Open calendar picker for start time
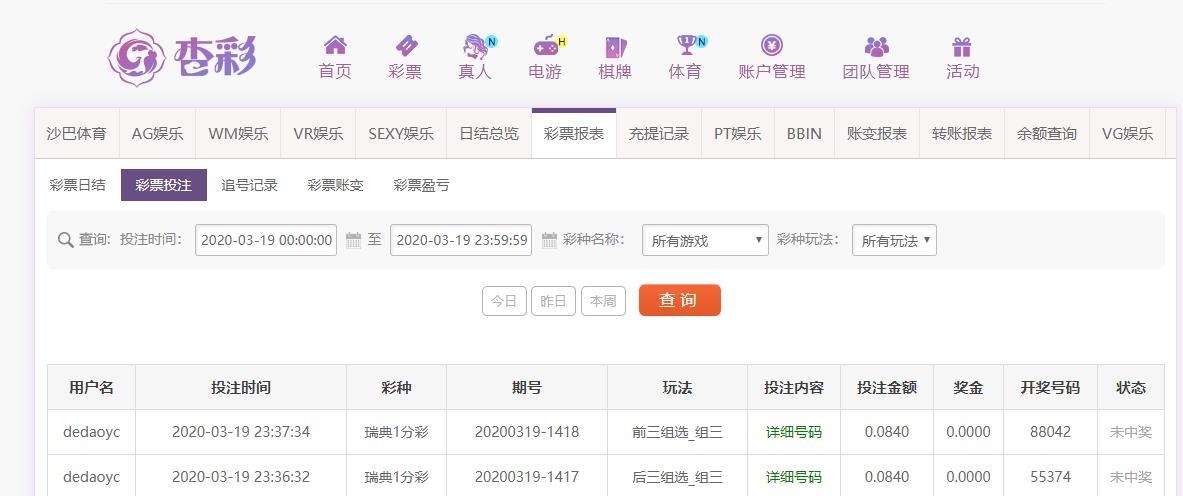The image size is (1183, 496). 353,240
